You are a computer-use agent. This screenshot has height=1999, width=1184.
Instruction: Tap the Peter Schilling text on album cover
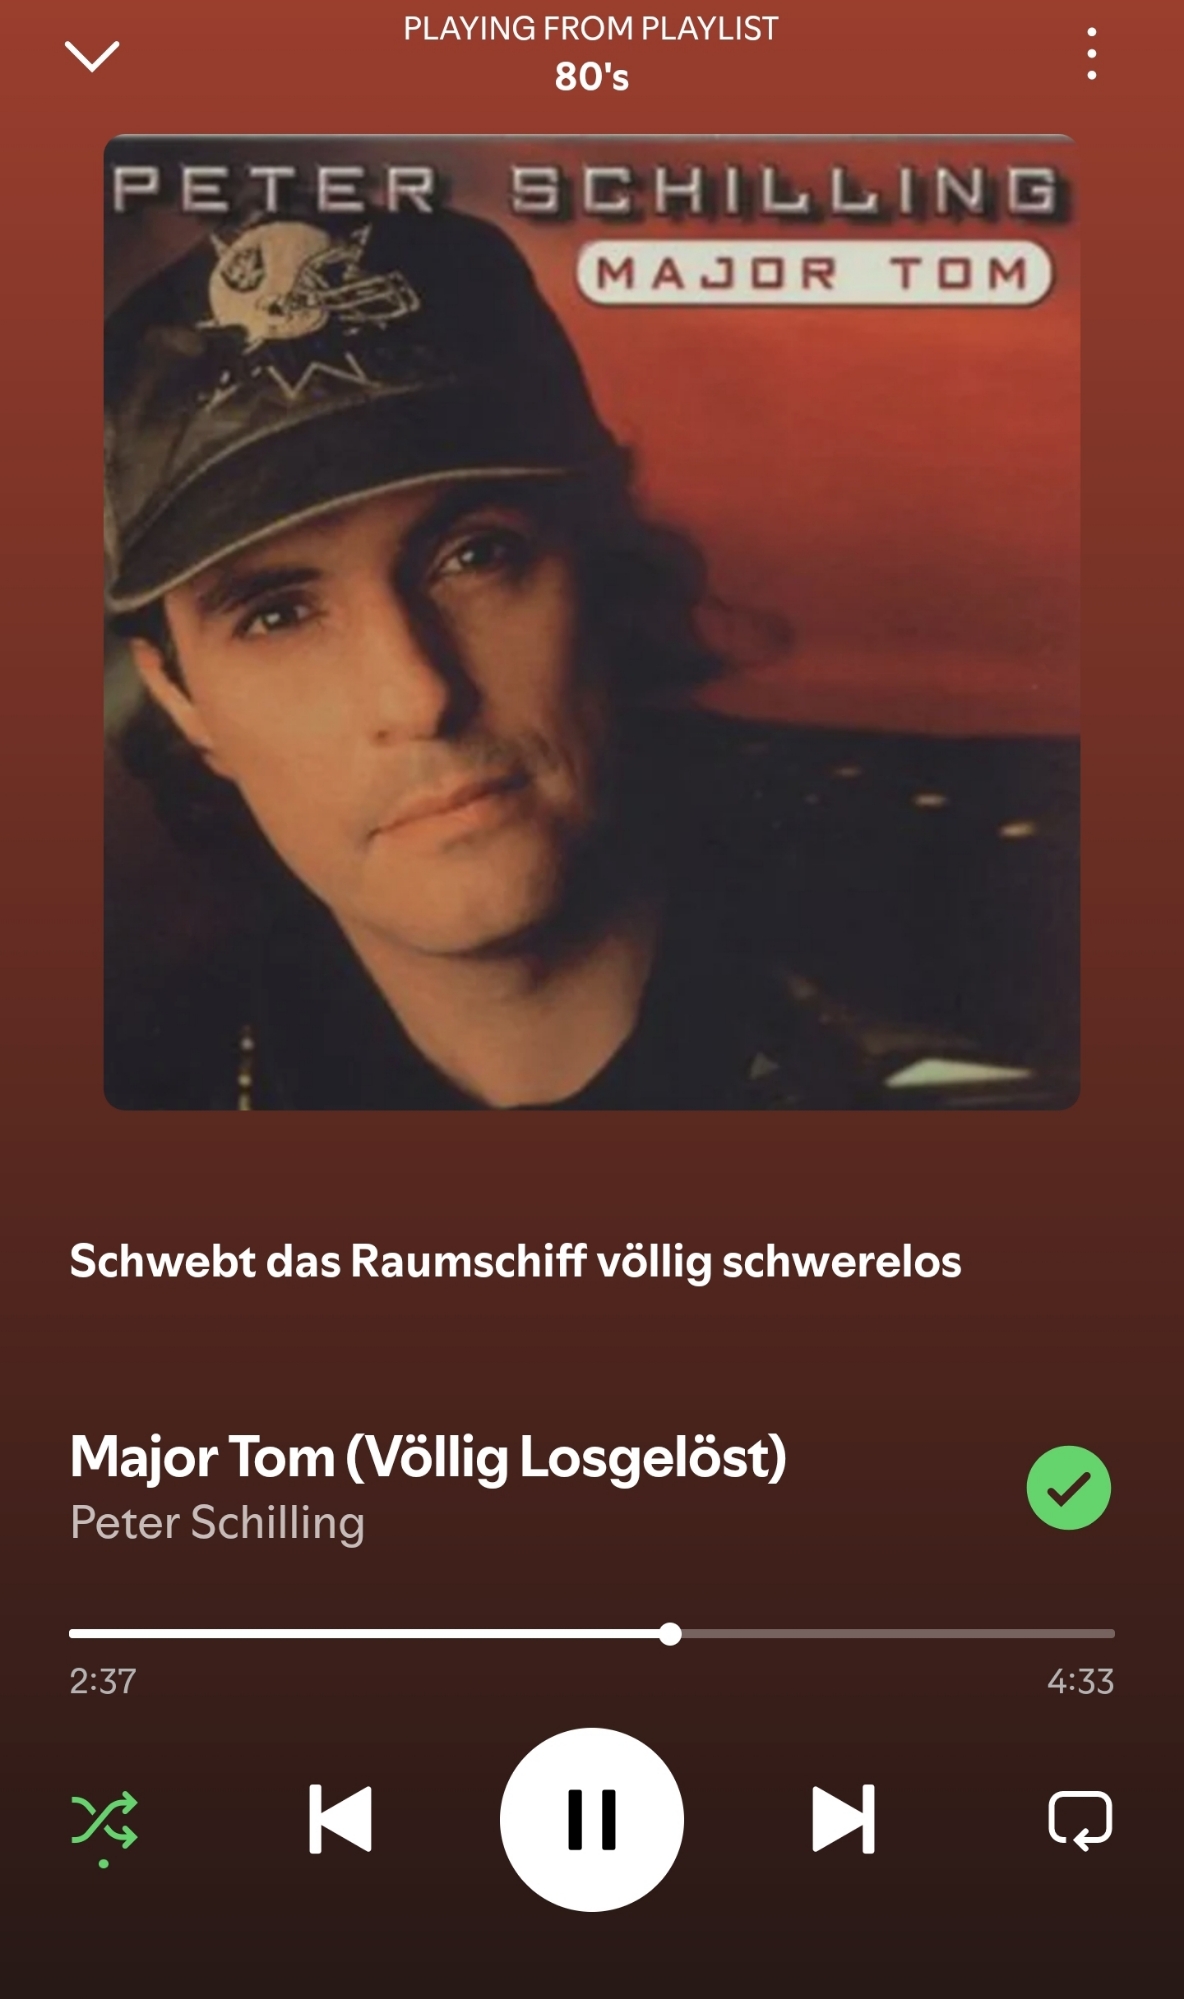click(x=585, y=190)
